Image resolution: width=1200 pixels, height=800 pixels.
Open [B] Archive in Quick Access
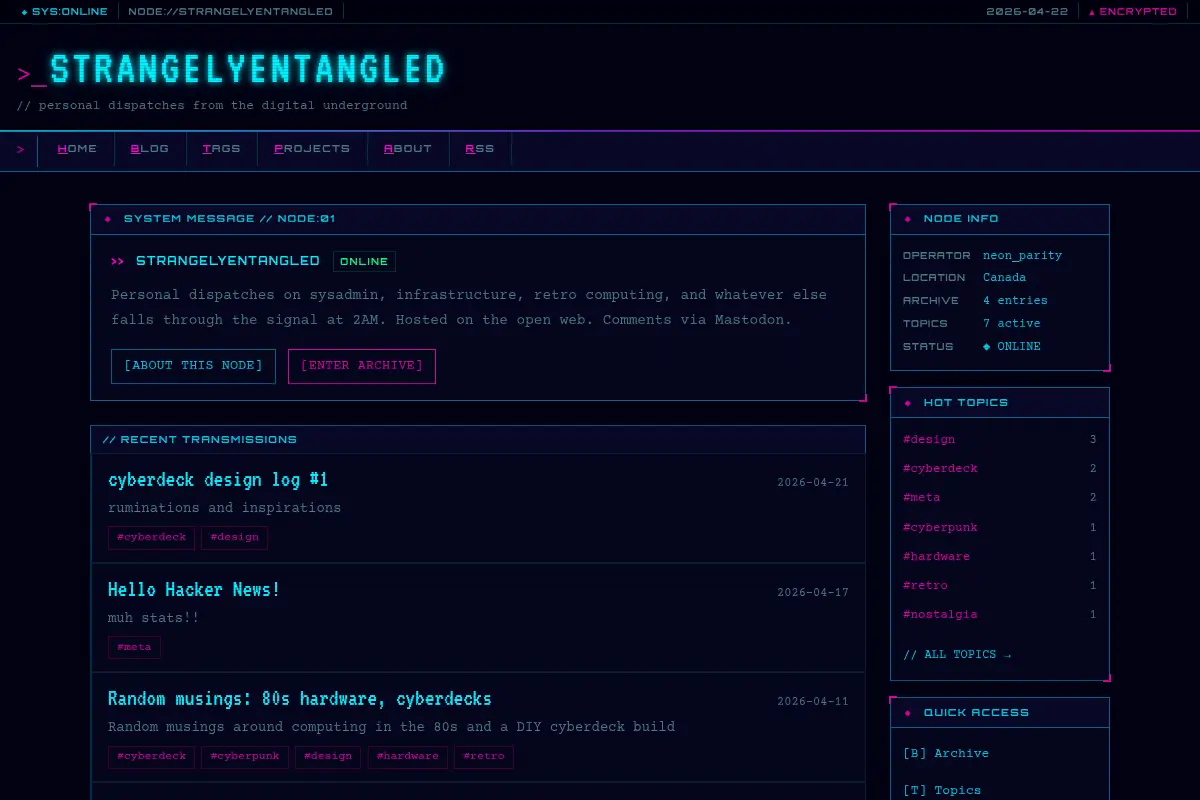946,754
